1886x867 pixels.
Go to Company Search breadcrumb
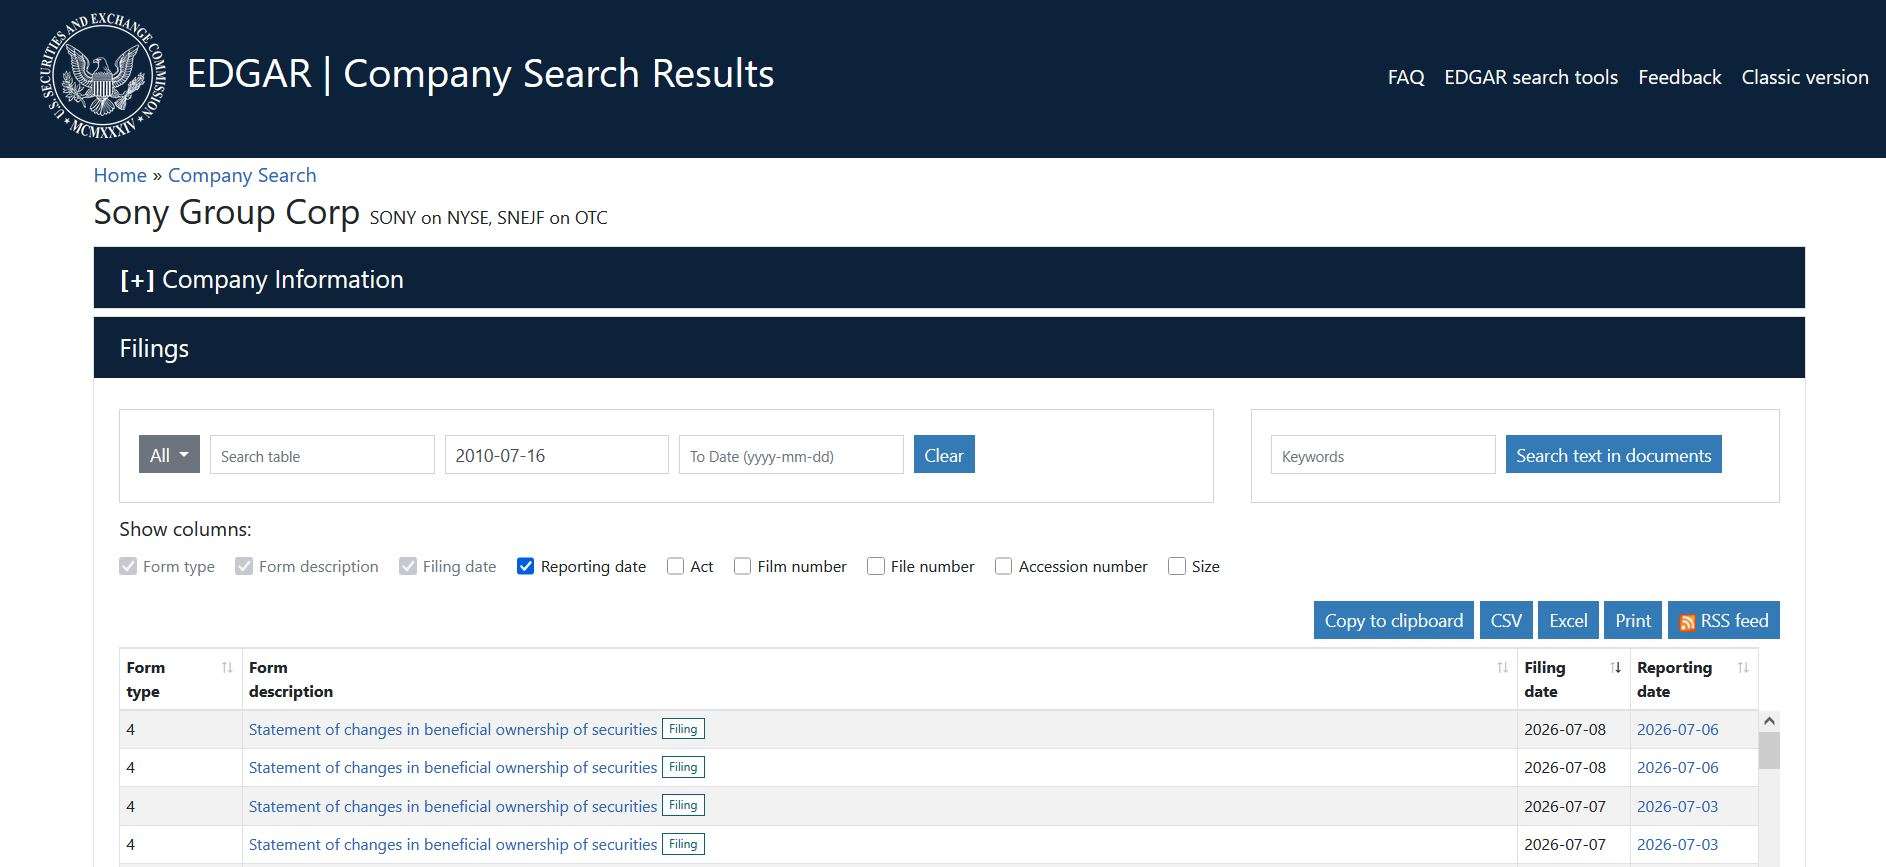pos(242,175)
